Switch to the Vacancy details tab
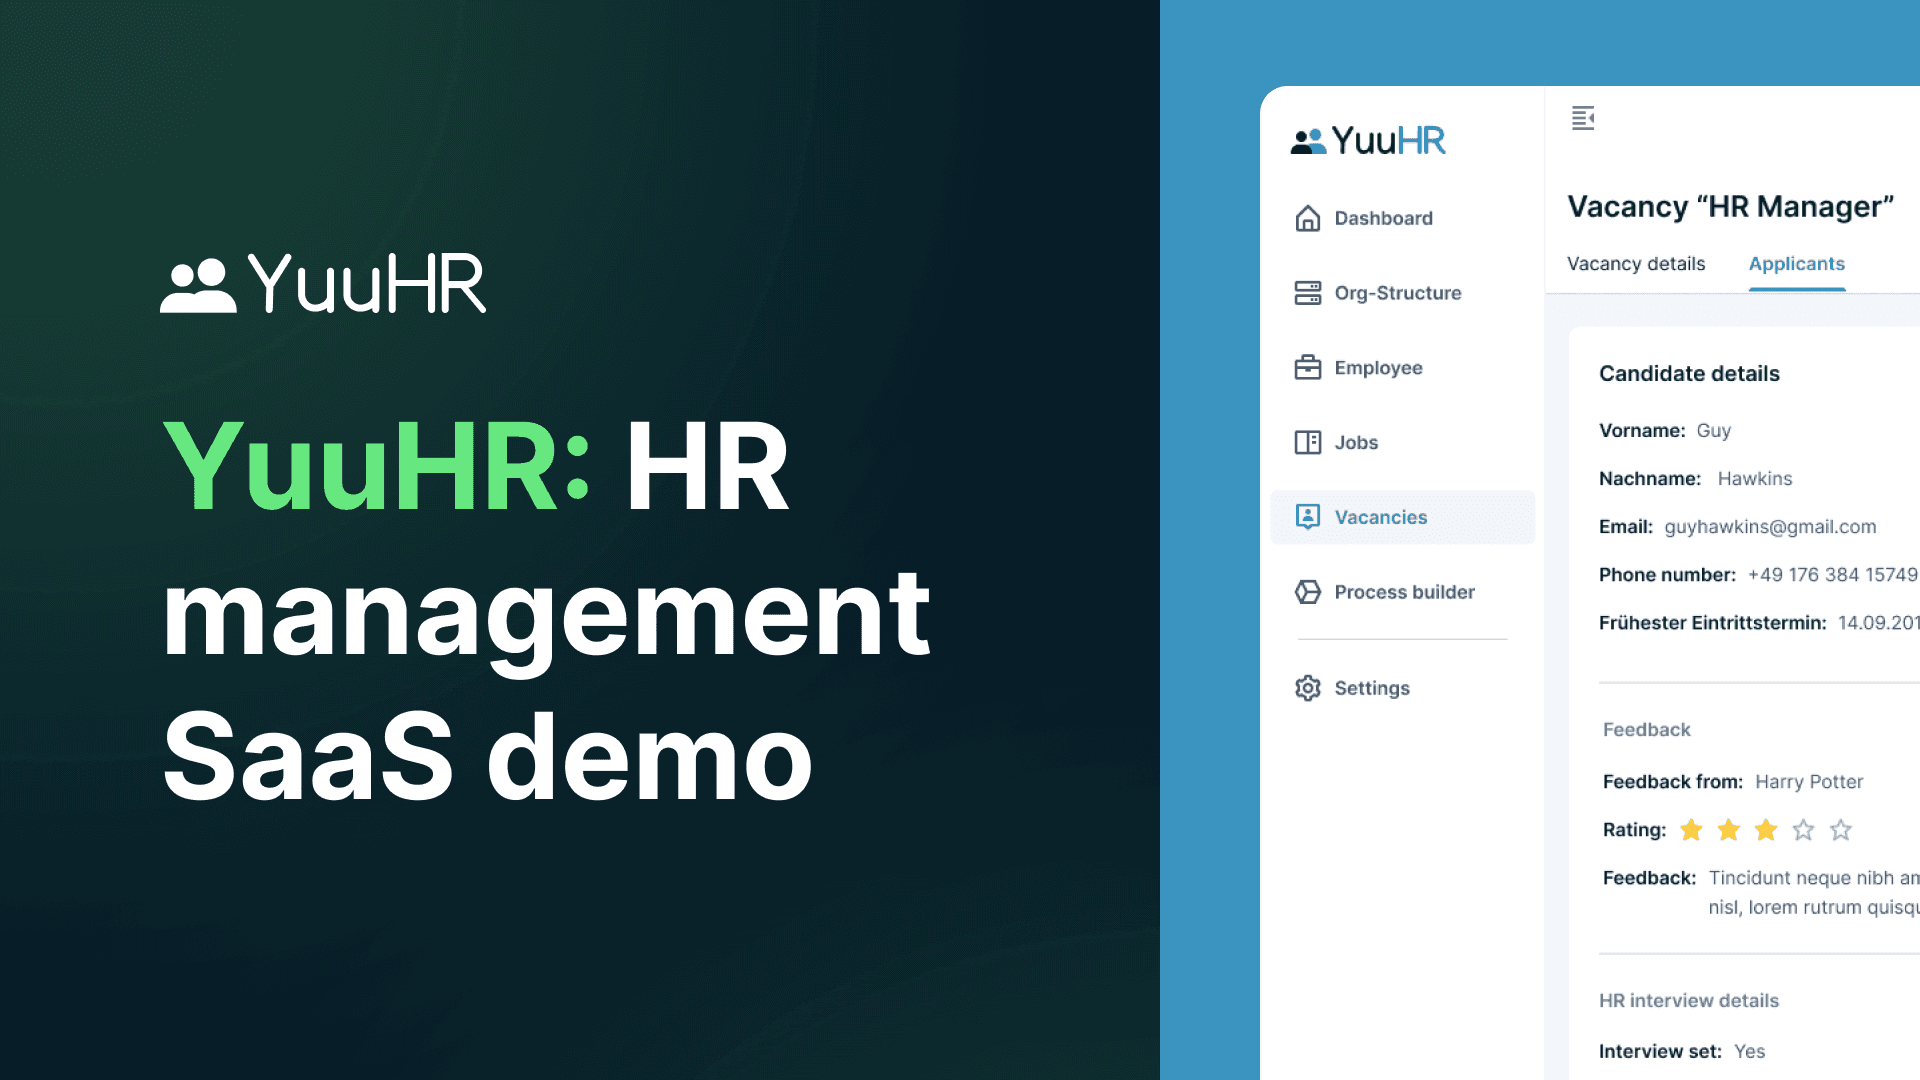Screen dimensions: 1920x1080 pyautogui.click(x=1635, y=263)
